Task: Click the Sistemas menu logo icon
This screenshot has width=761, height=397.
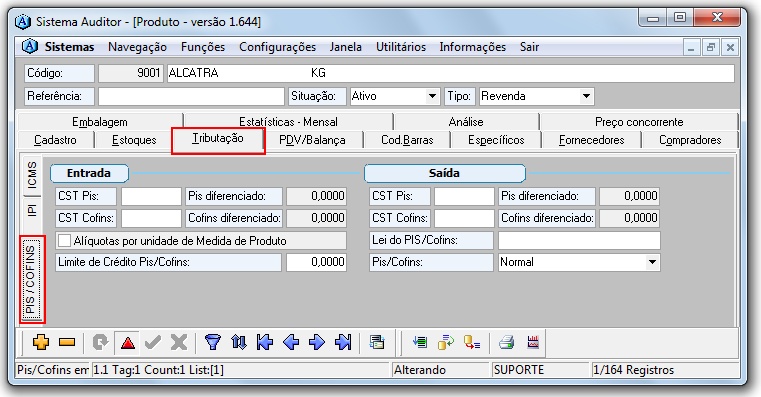Action: (x=30, y=47)
